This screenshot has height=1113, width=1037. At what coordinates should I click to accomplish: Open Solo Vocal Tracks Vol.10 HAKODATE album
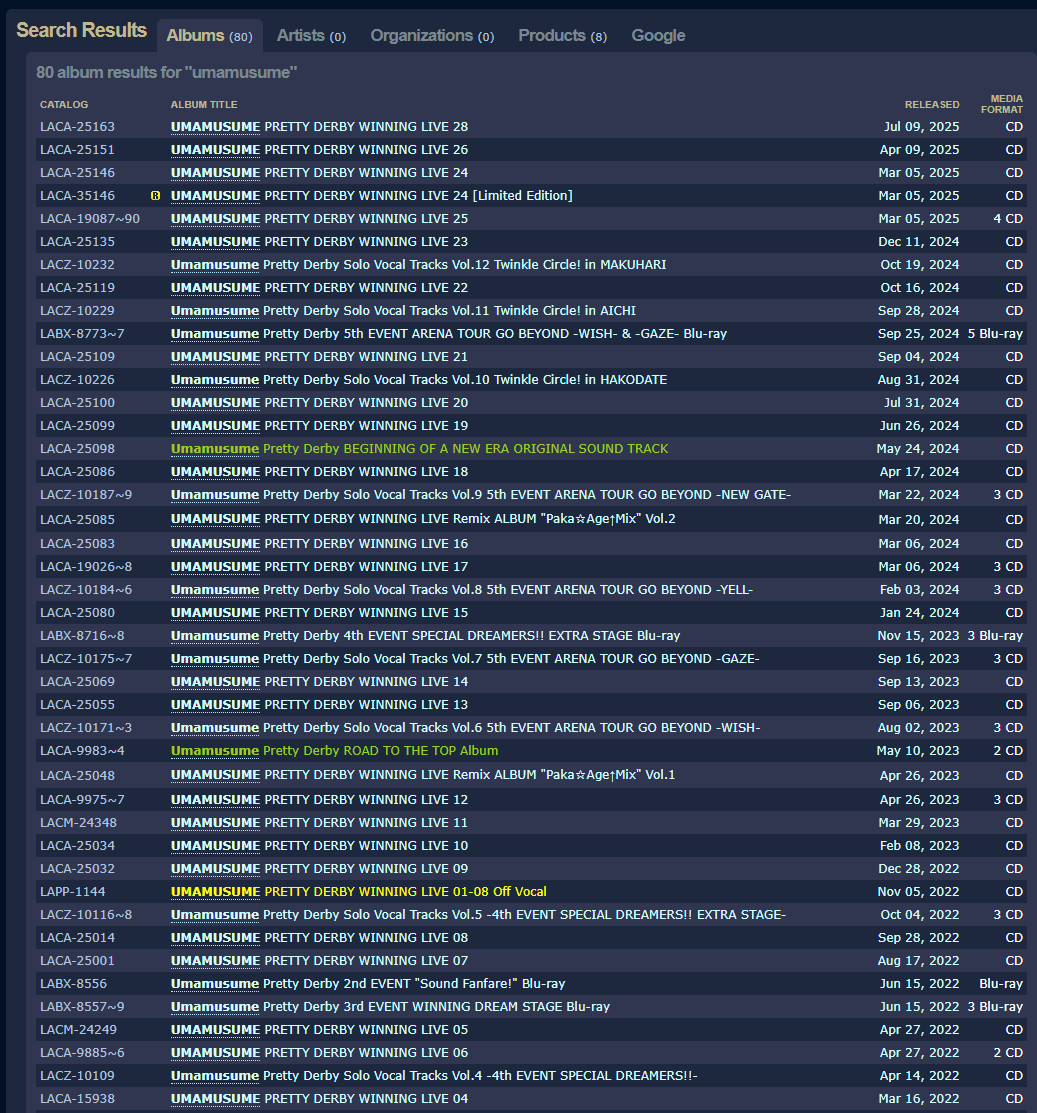click(x=419, y=380)
